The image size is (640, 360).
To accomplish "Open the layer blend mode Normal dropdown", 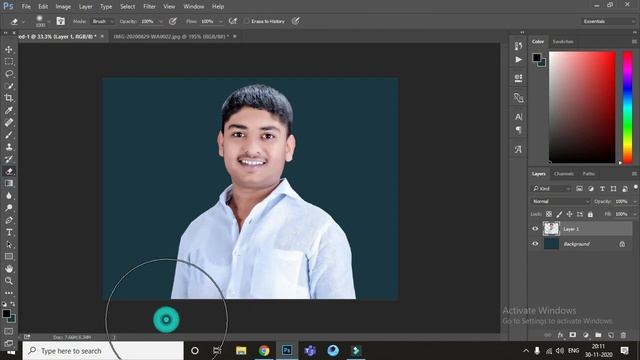I will point(561,201).
